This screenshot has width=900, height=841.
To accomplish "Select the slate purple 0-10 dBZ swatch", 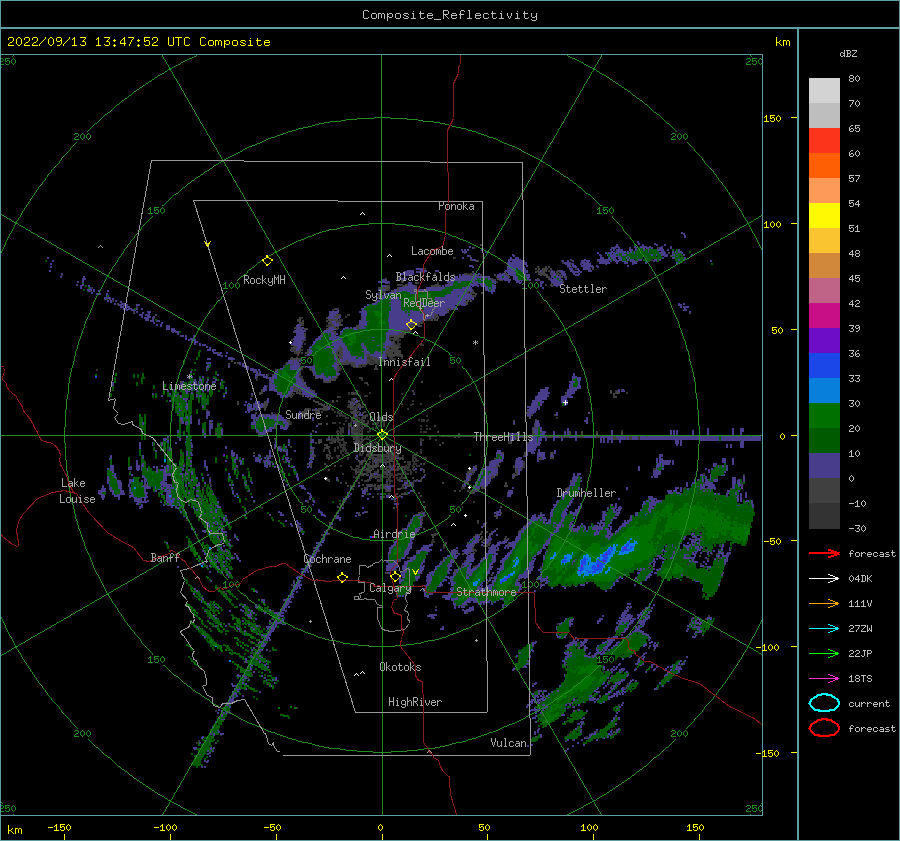I will [824, 466].
